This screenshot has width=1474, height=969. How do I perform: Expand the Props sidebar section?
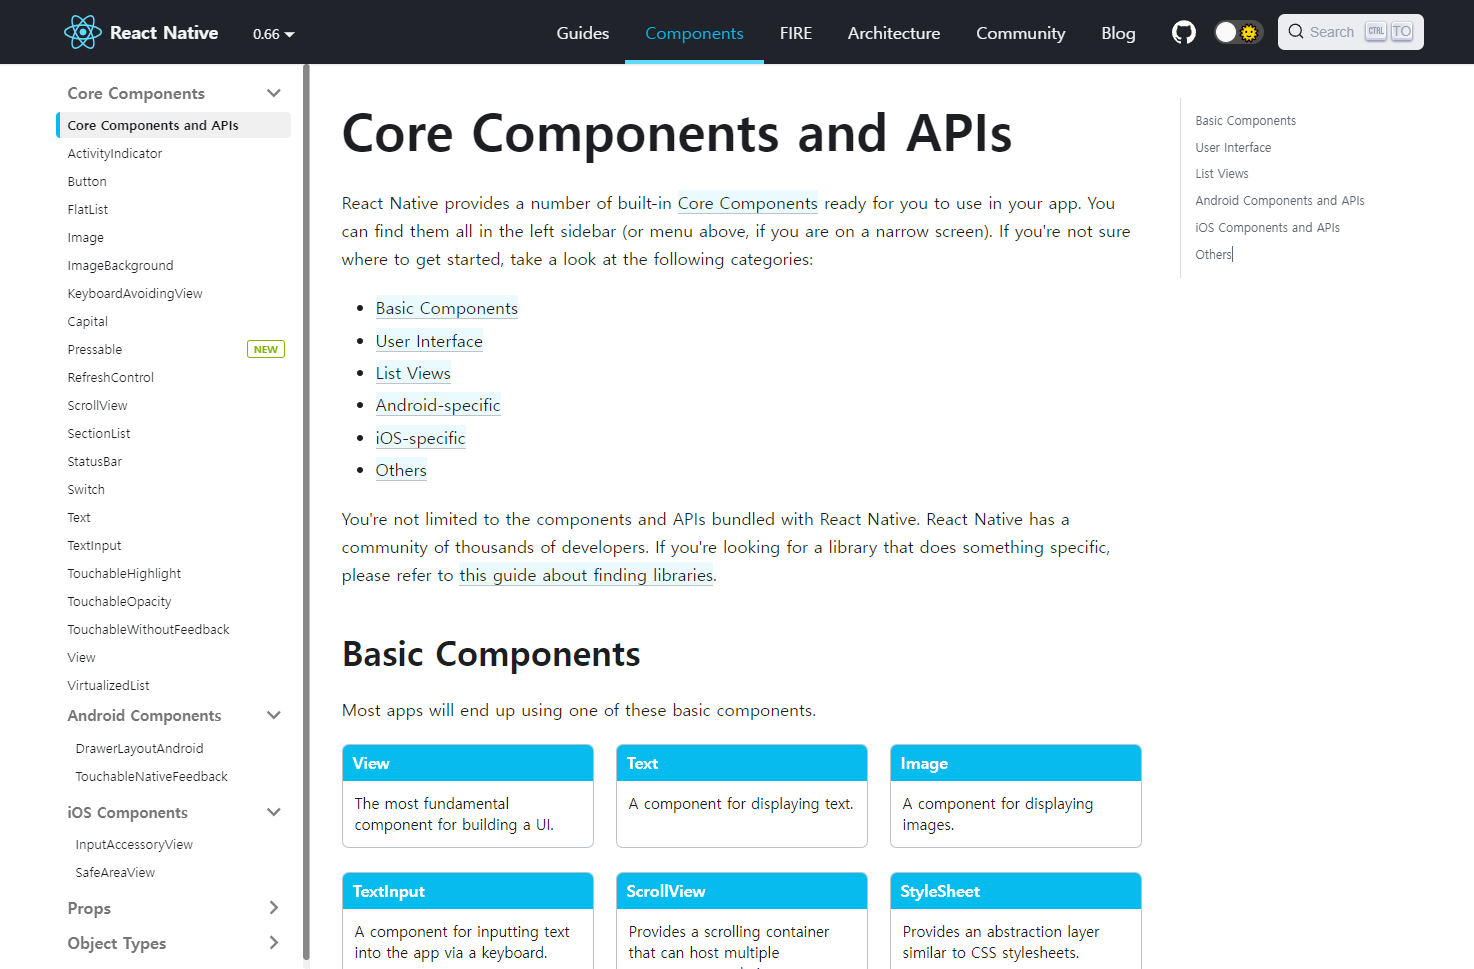tap(273, 908)
